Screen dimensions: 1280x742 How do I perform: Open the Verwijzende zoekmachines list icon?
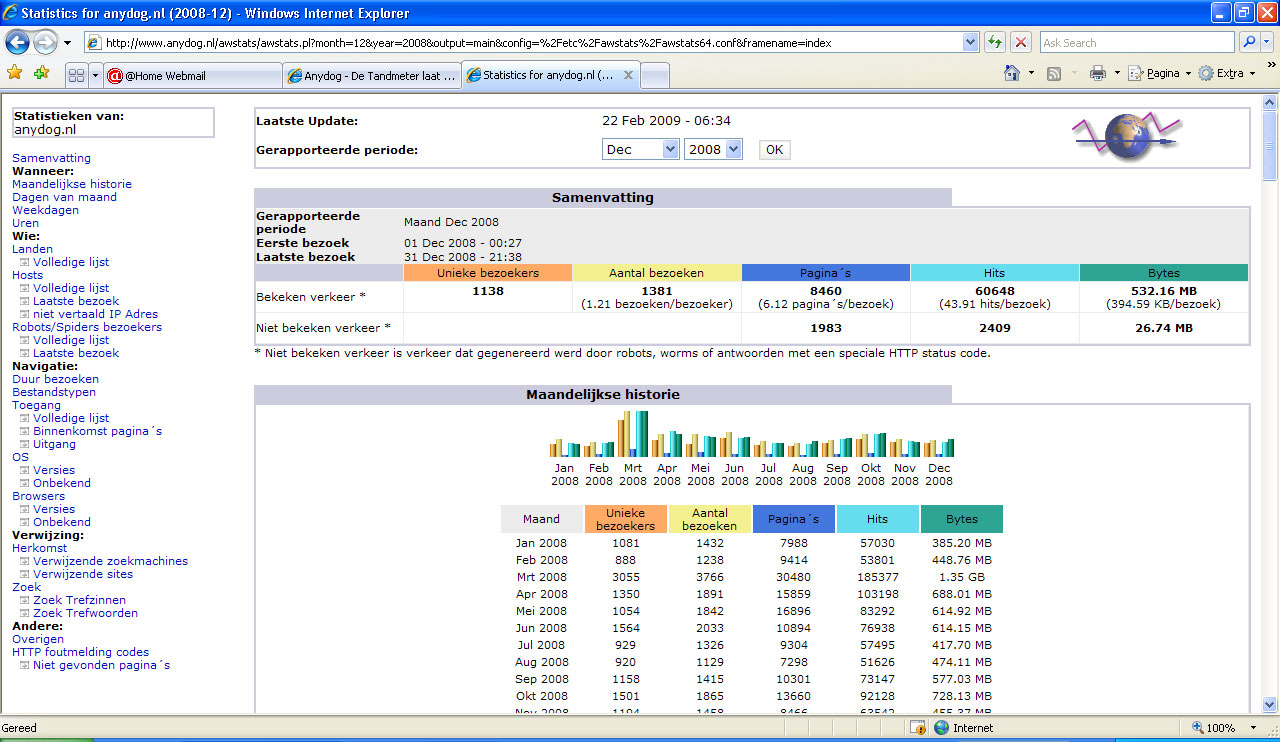tap(25, 561)
